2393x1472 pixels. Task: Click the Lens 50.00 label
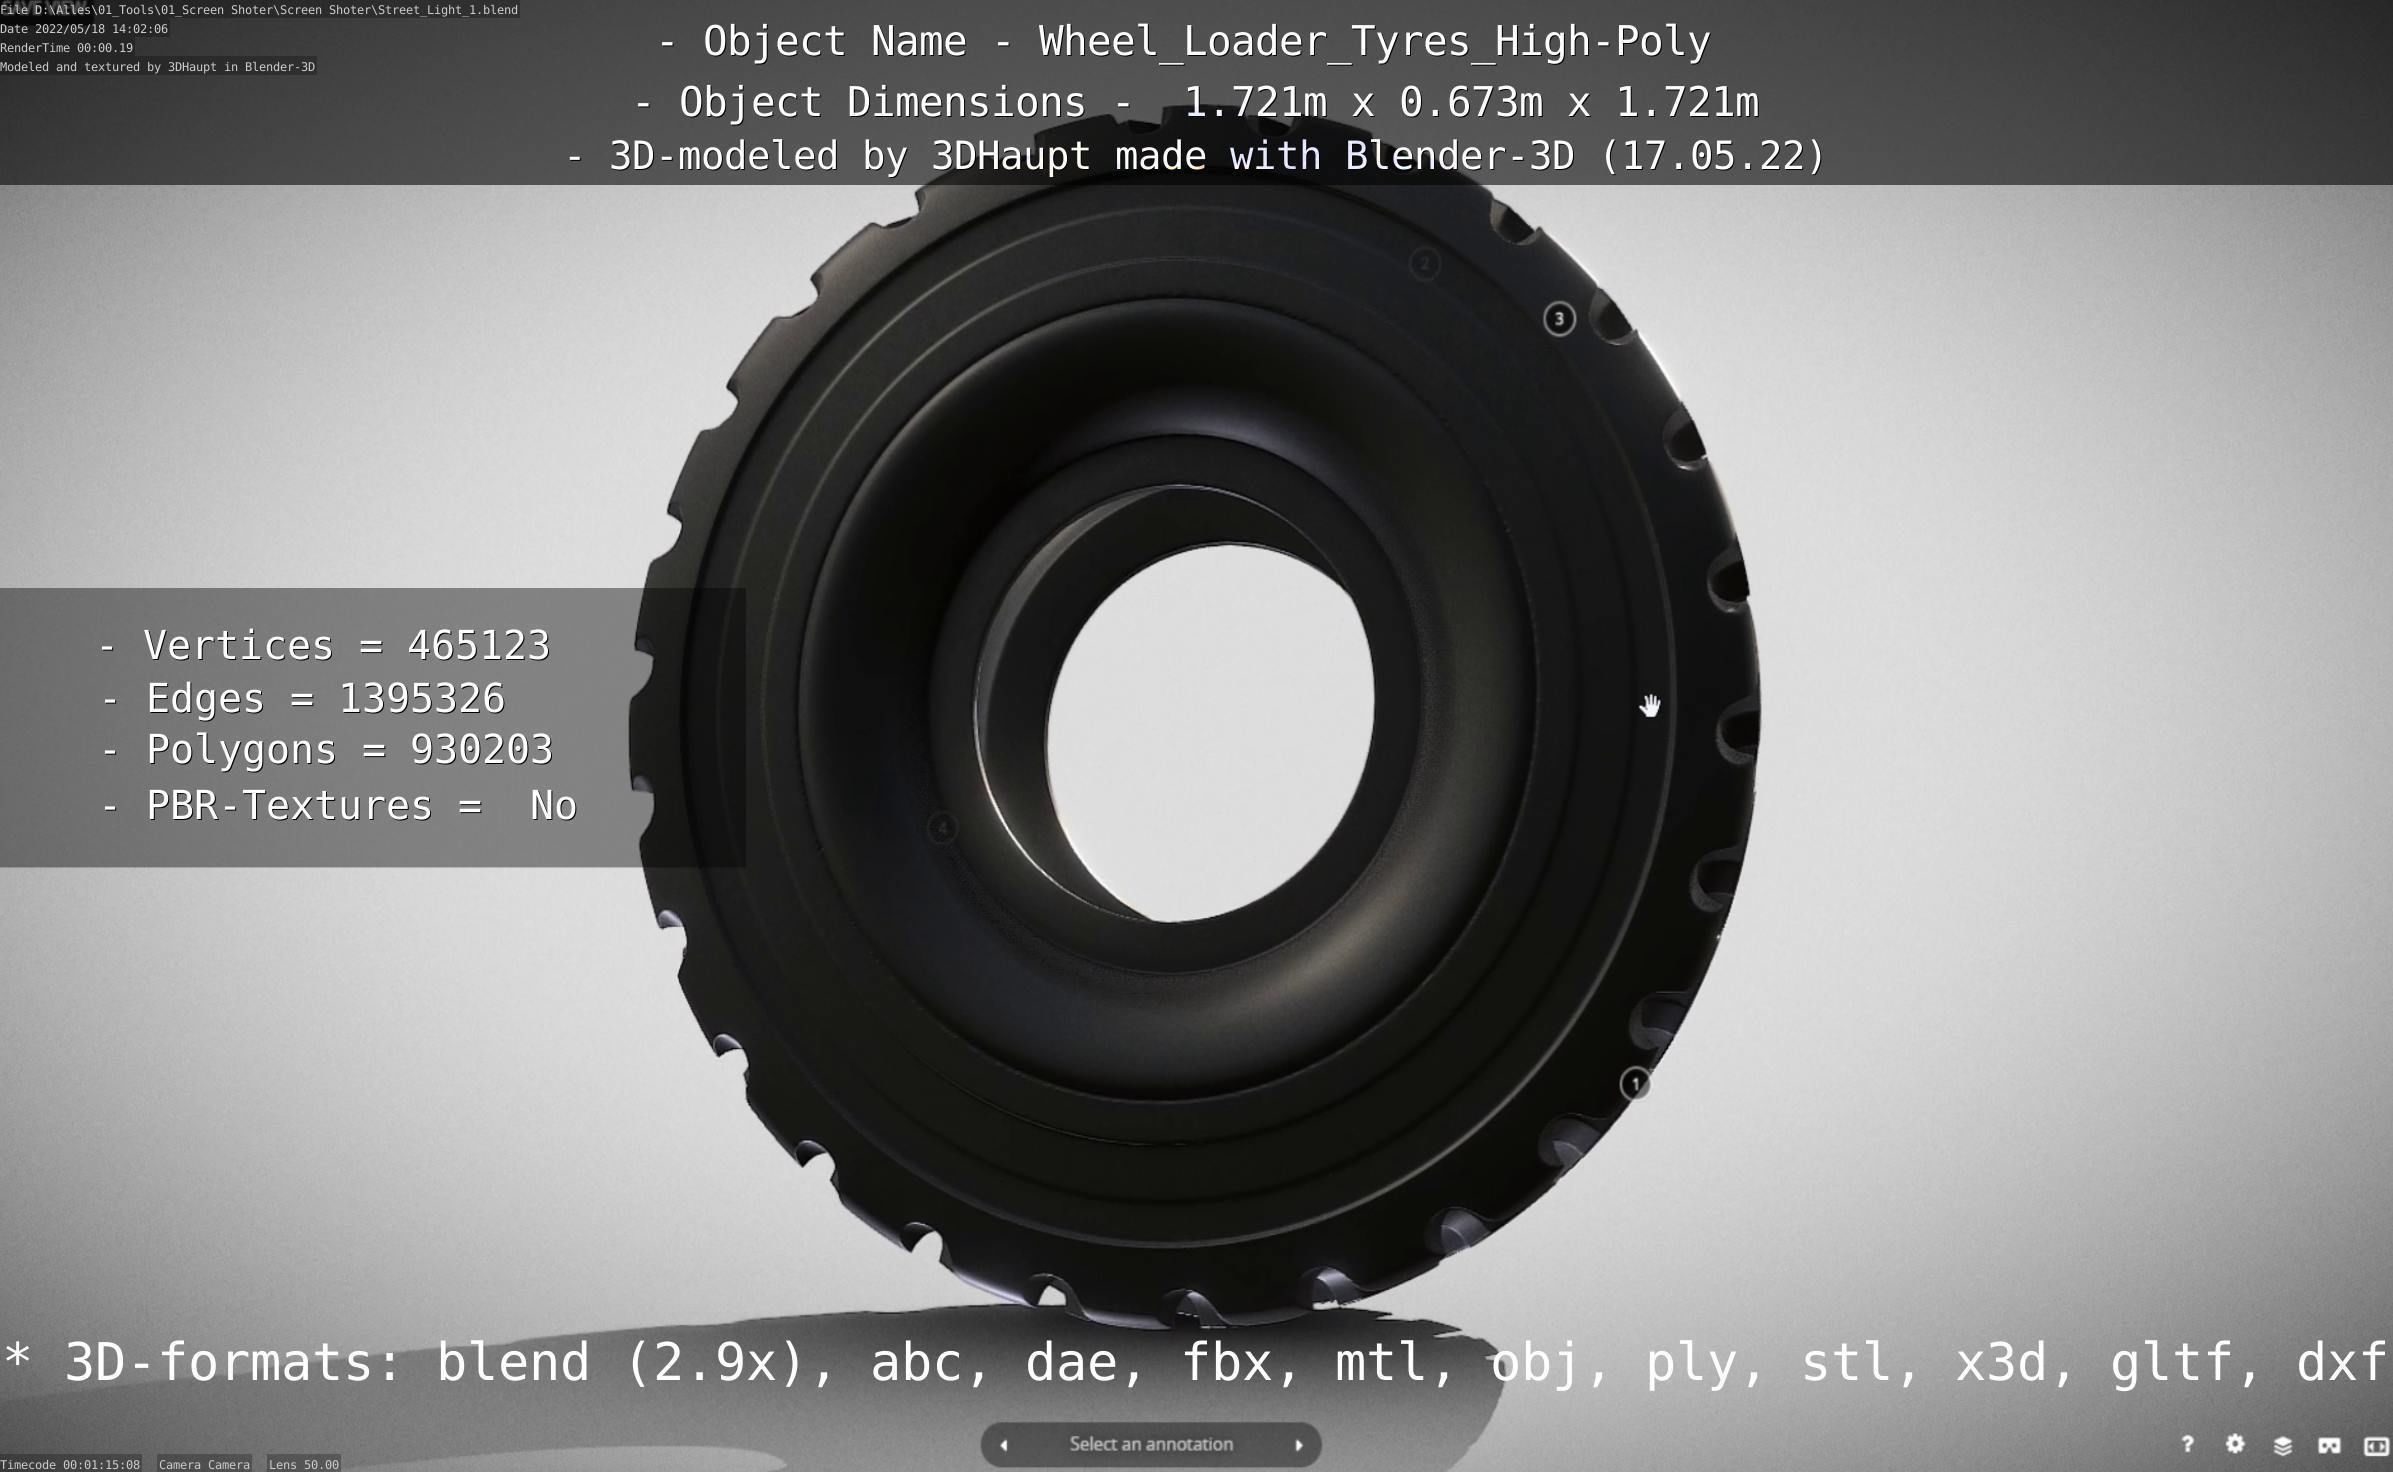pyautogui.click(x=304, y=1464)
